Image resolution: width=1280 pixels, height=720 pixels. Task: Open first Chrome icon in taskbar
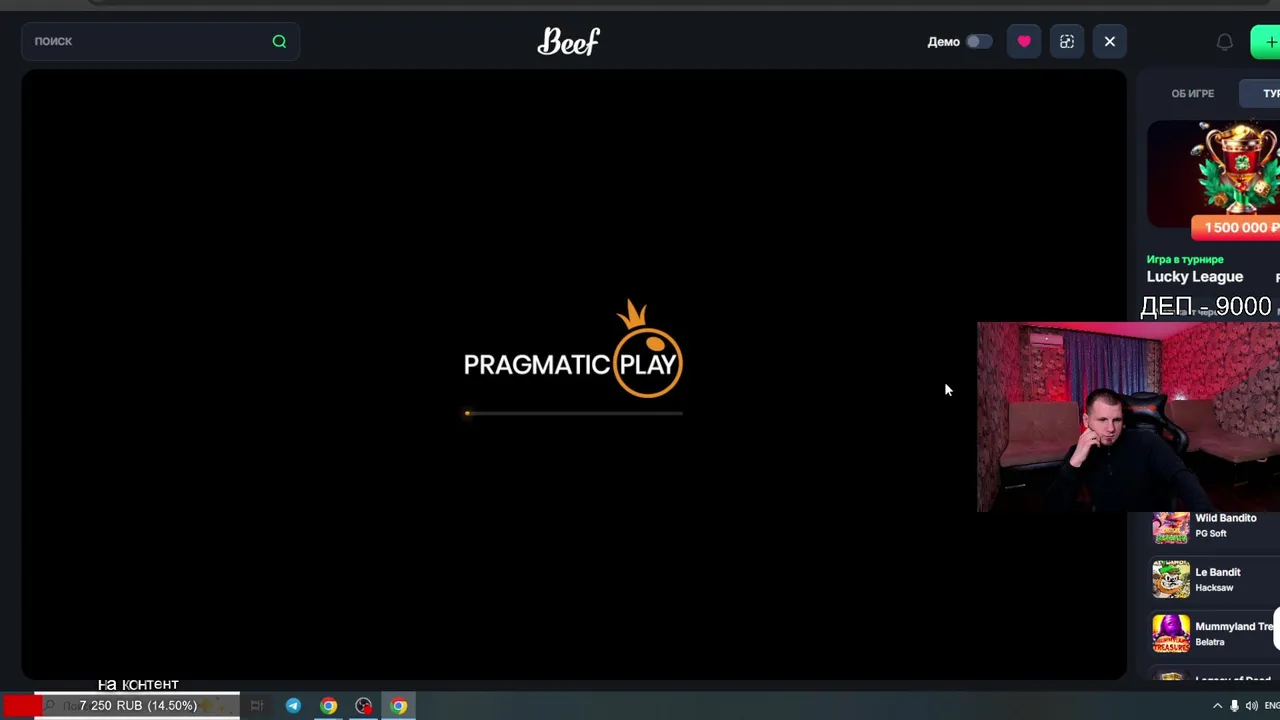328,706
